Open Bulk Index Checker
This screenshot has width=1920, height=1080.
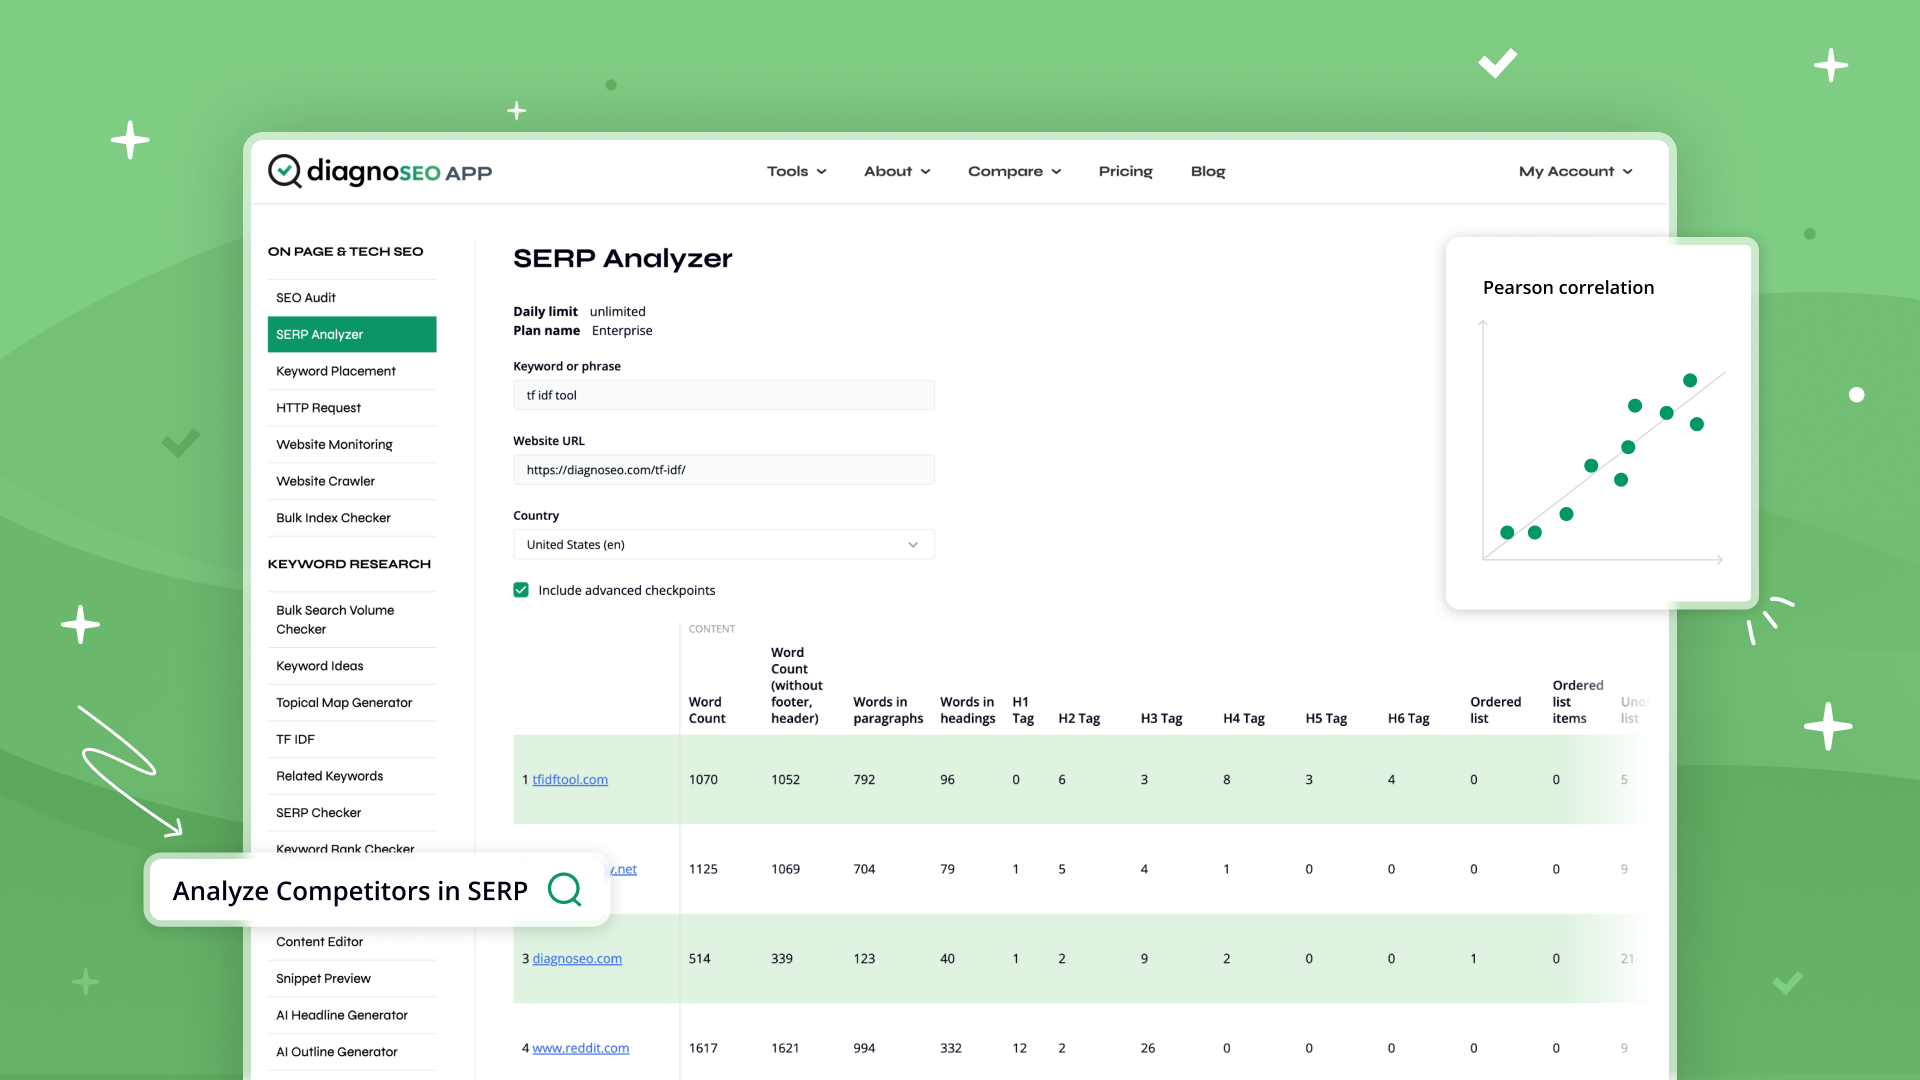[x=352, y=518]
